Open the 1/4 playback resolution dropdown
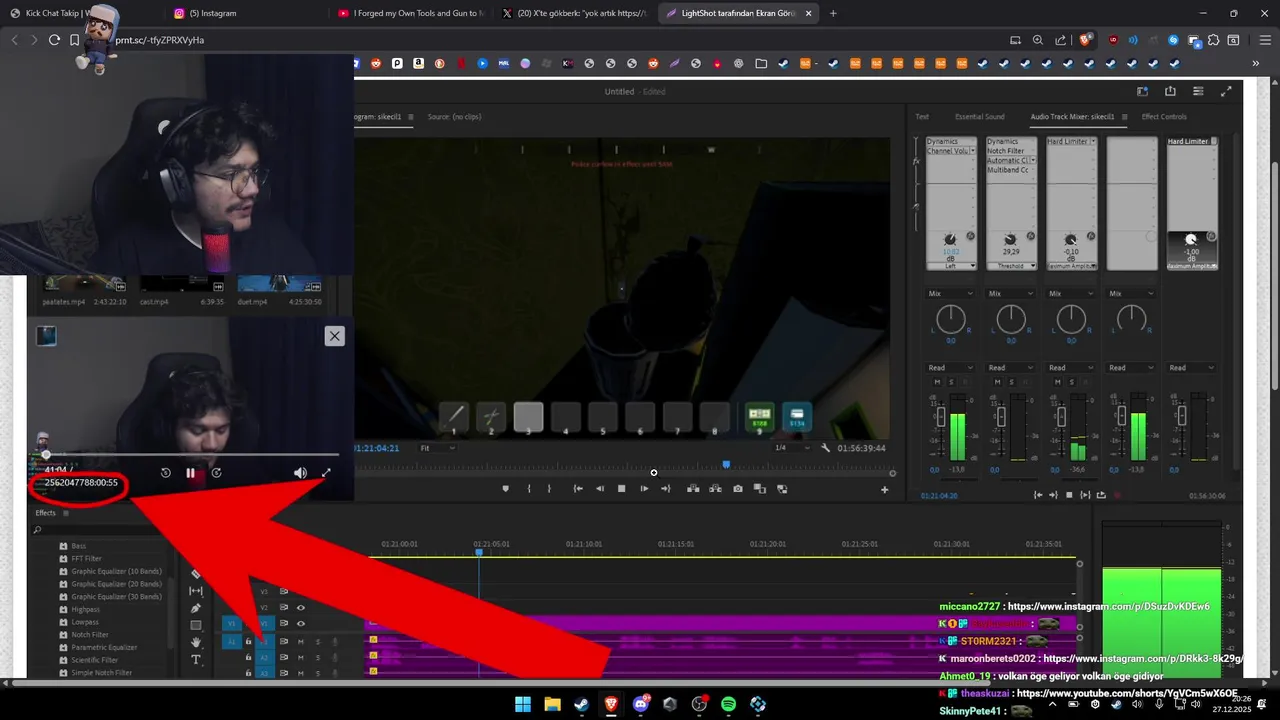 [x=791, y=448]
